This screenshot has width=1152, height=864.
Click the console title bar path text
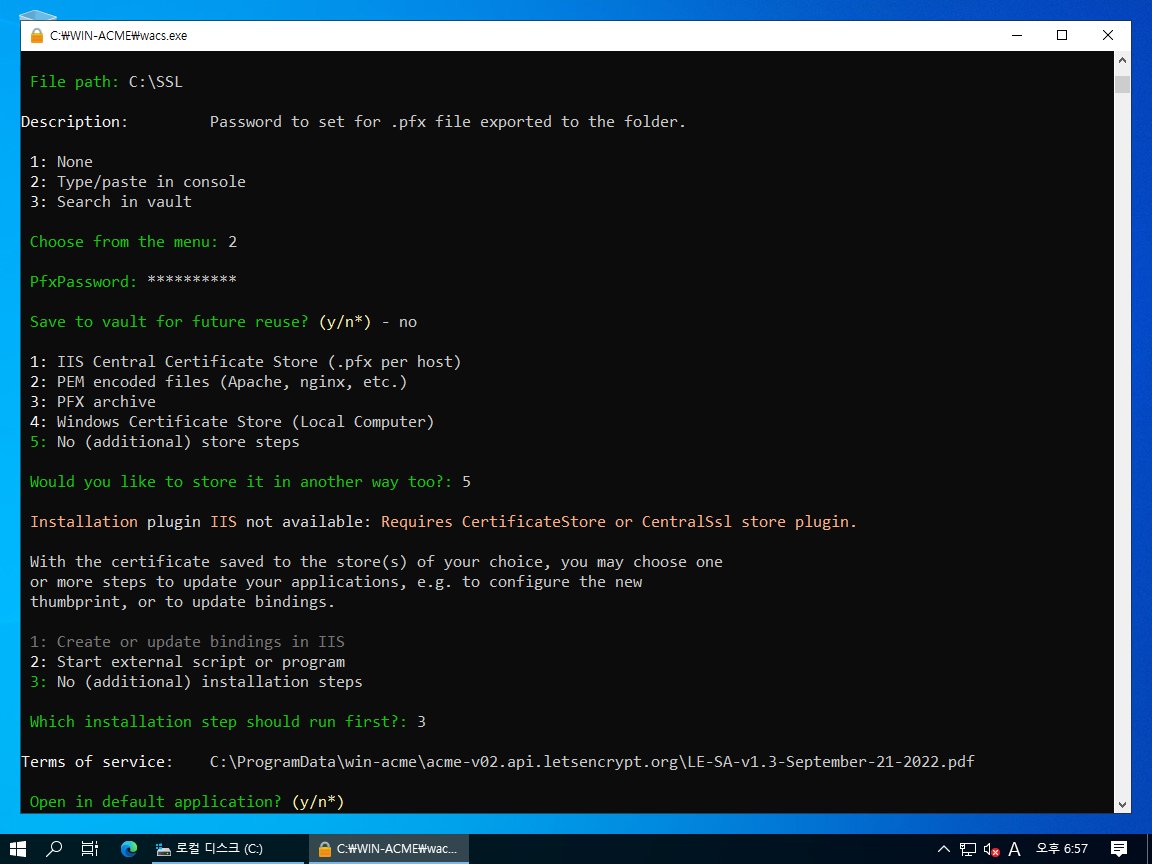(x=118, y=35)
